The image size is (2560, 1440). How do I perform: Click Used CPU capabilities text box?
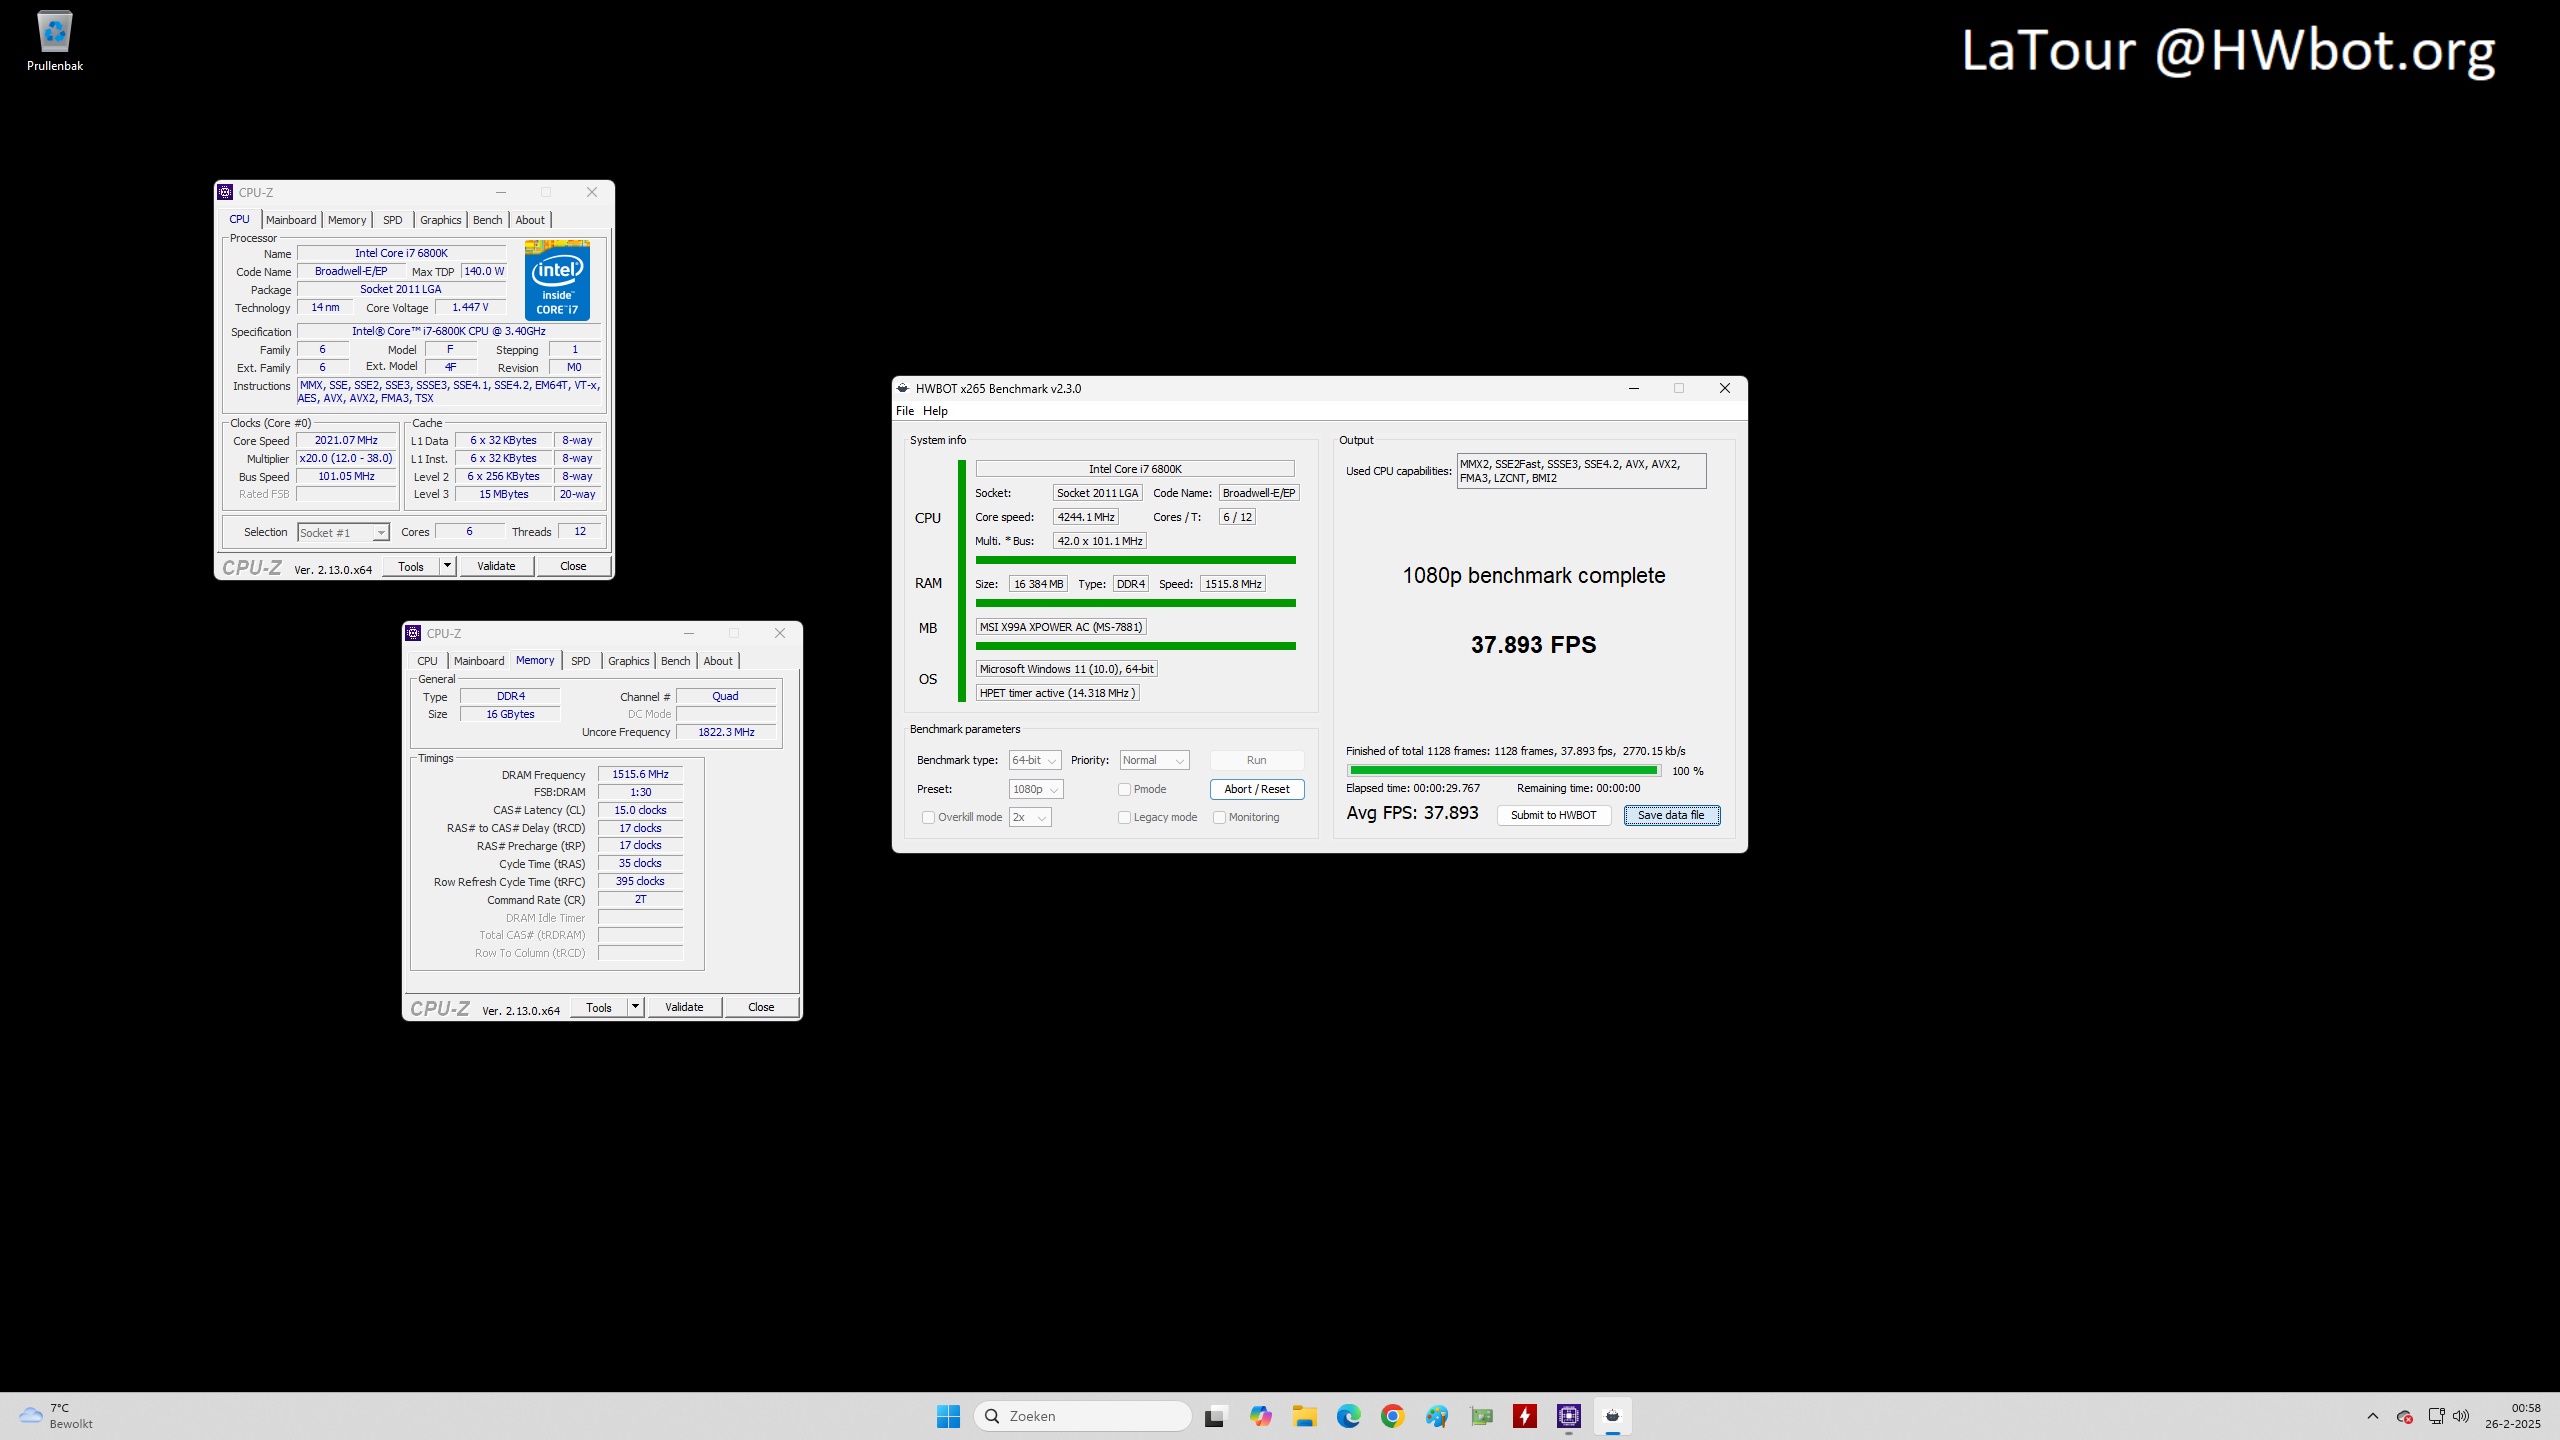(x=1581, y=471)
